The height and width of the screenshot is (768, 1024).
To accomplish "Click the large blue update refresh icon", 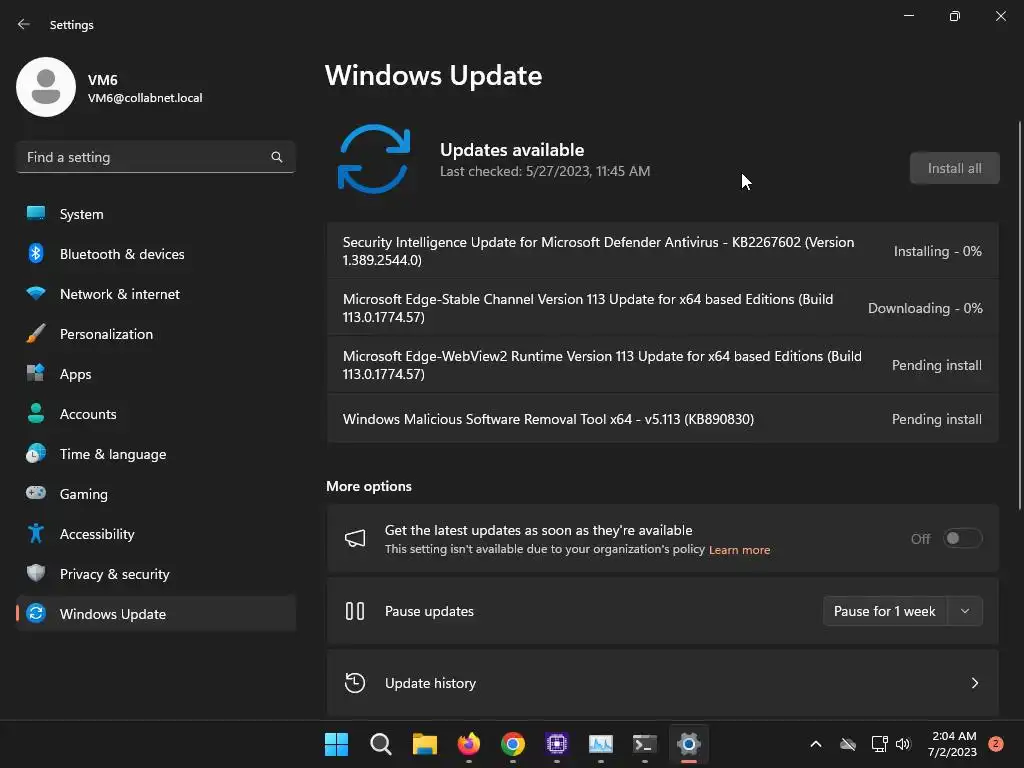I will pyautogui.click(x=374, y=159).
